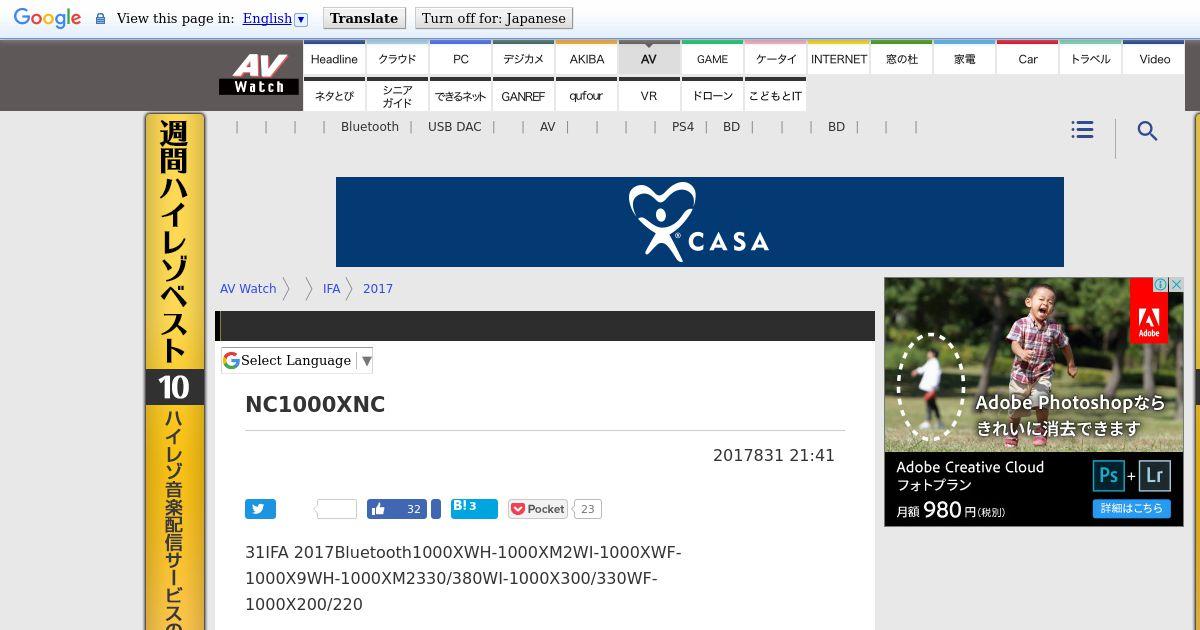Open the 窓の杜 tab

click(x=902, y=59)
